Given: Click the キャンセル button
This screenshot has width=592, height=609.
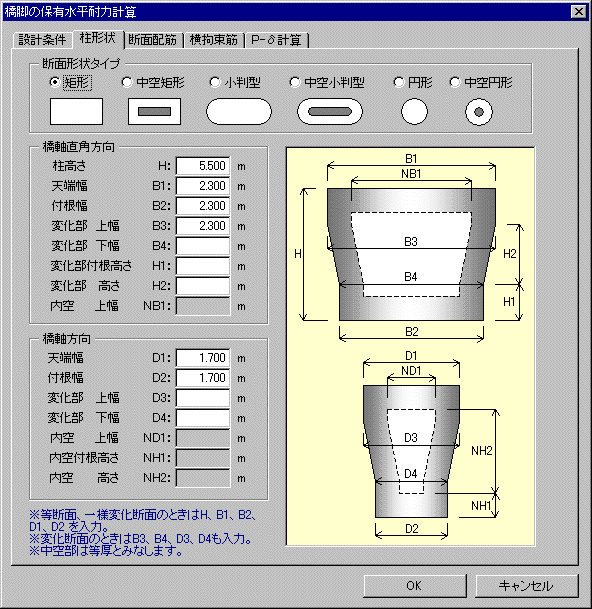Looking at the screenshot, I should click(x=527, y=586).
